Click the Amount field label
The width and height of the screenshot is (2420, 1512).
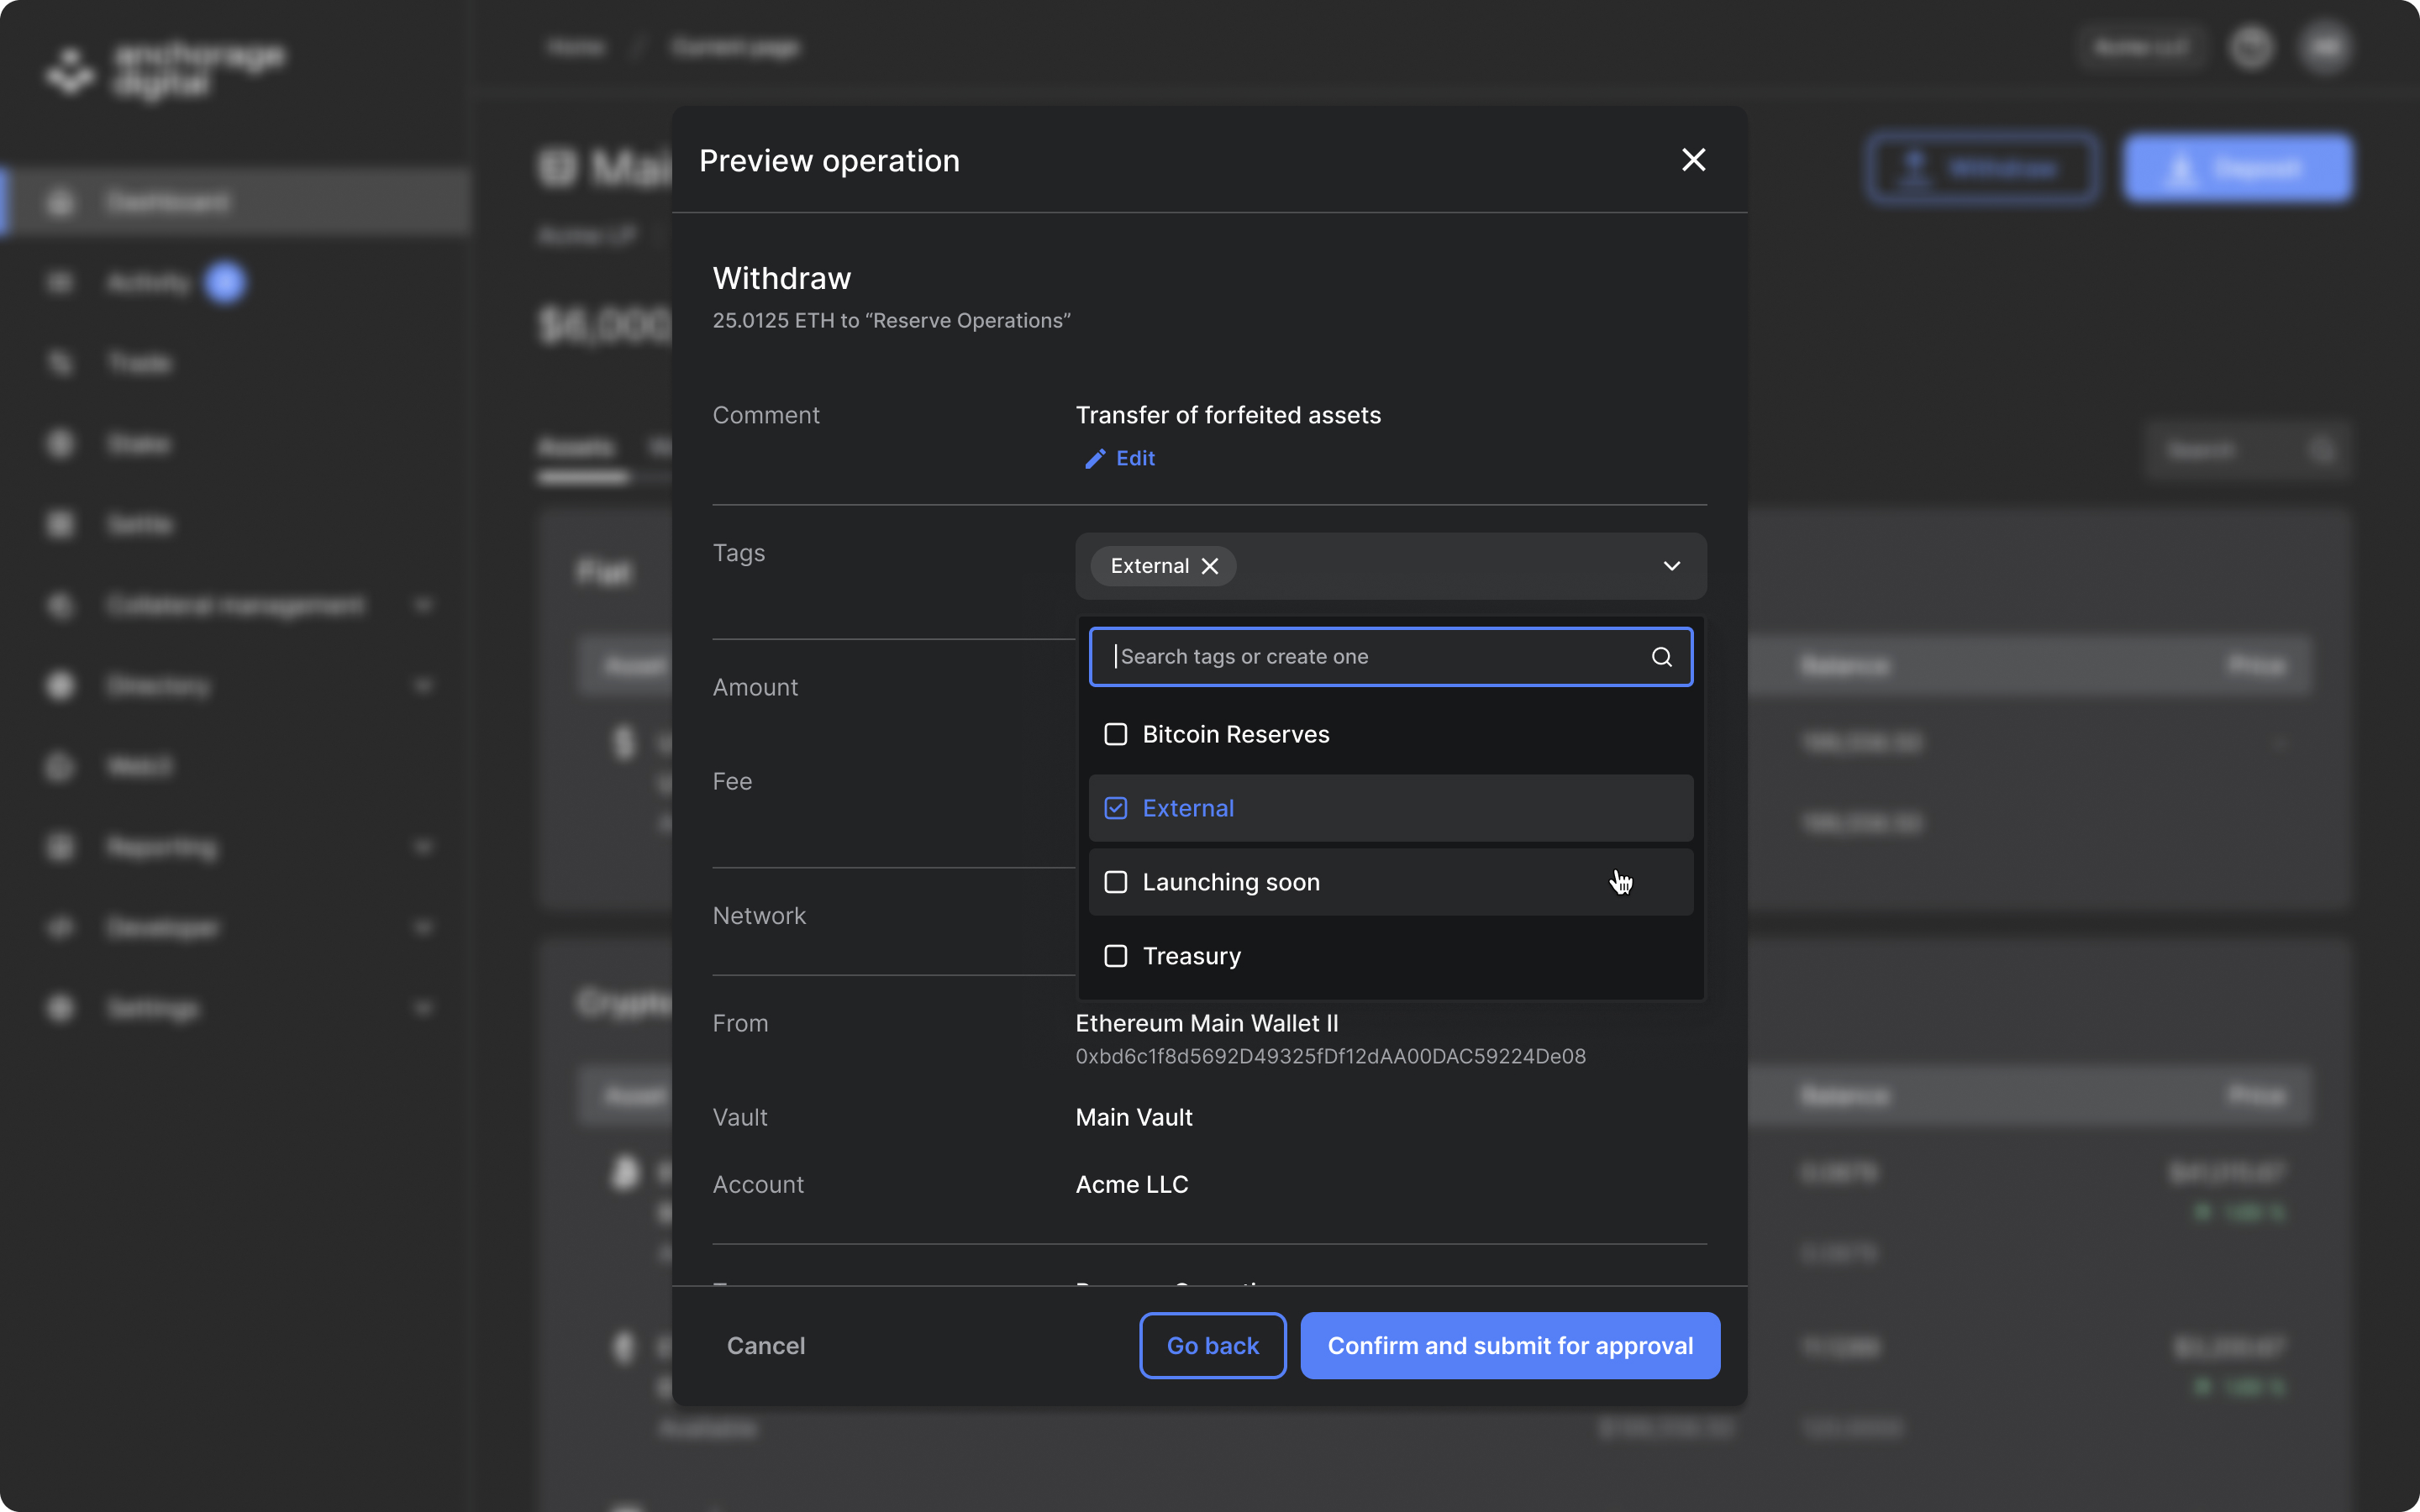pyautogui.click(x=755, y=687)
